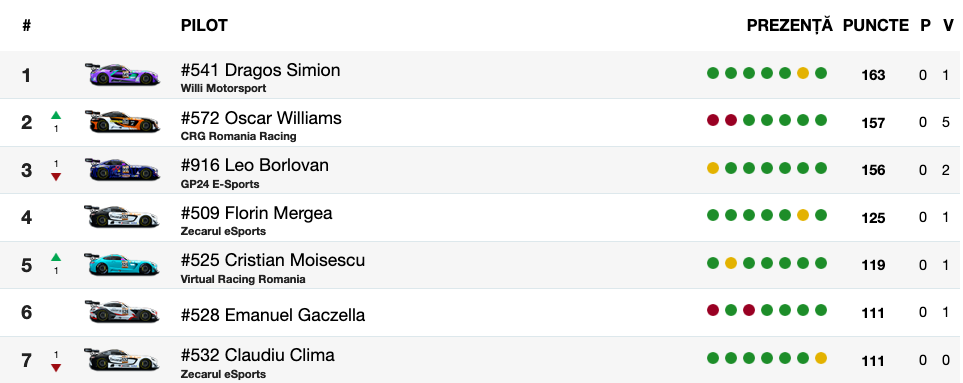Click the yellow attendance dot in Dragos Simion's row
963x383 pixels.
click(803, 73)
